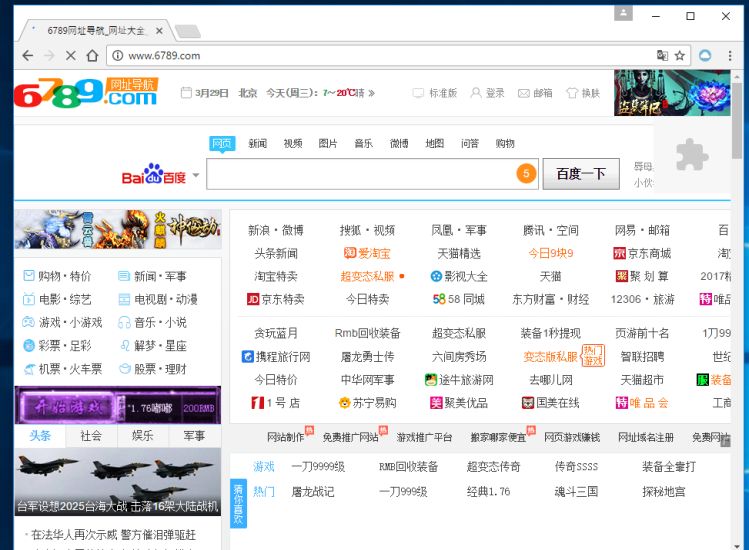Click the orange 5 badge in search box
The height and width of the screenshot is (550, 749).
[x=526, y=173]
